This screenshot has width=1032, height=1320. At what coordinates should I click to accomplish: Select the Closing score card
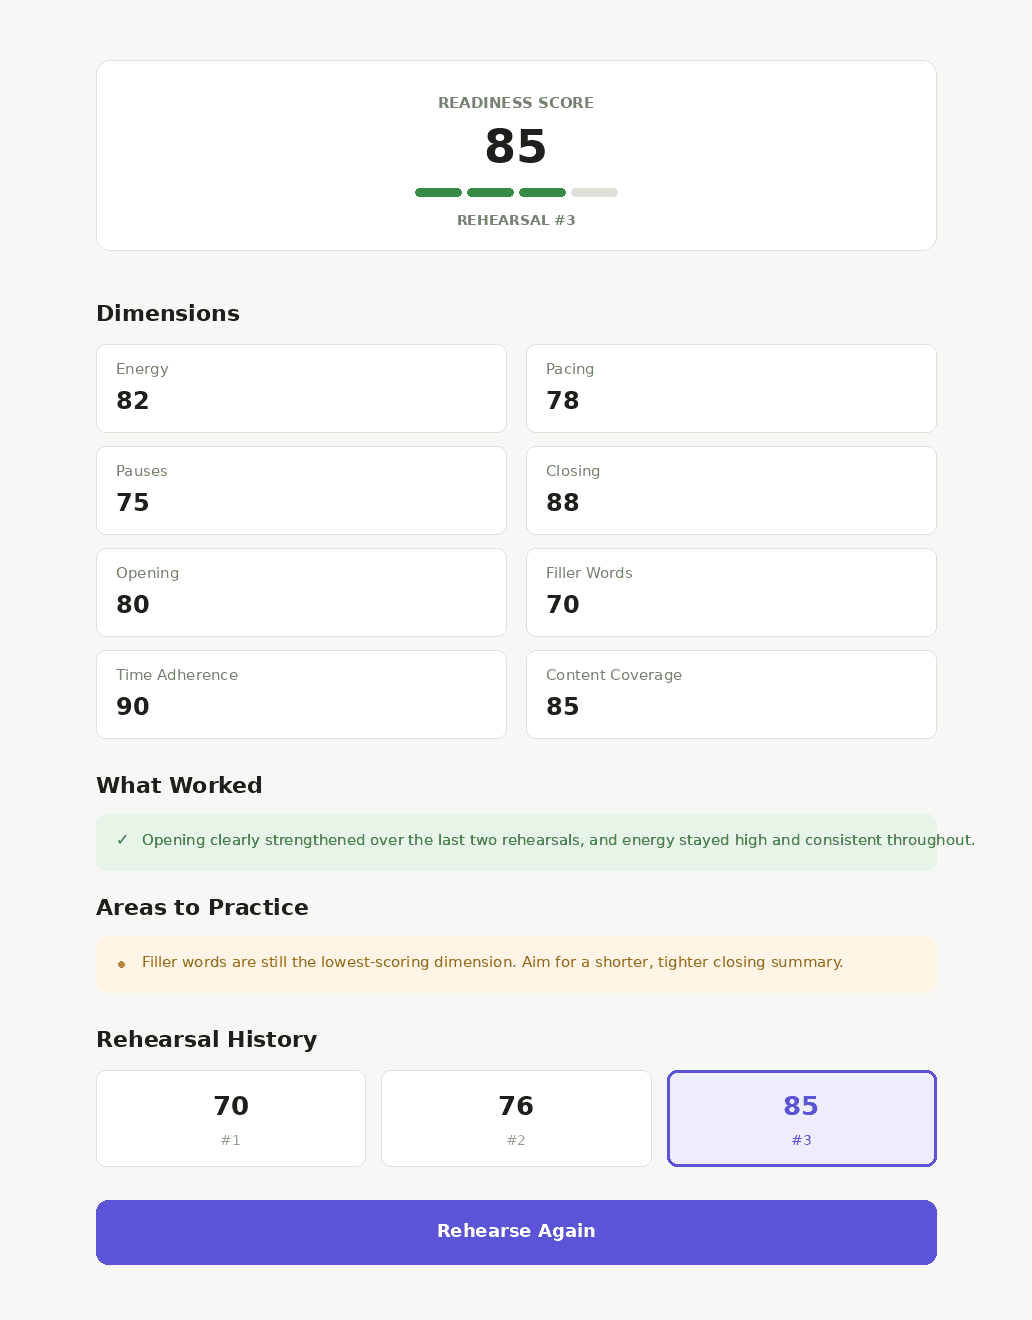pos(731,490)
